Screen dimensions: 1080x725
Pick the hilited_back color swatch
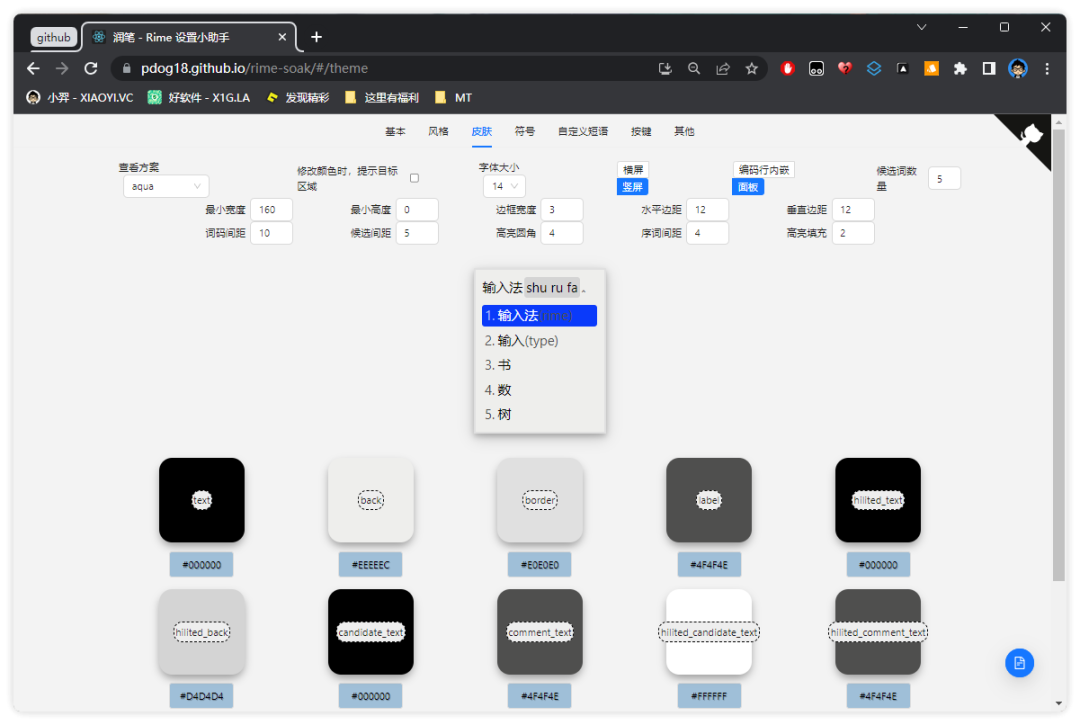201,632
